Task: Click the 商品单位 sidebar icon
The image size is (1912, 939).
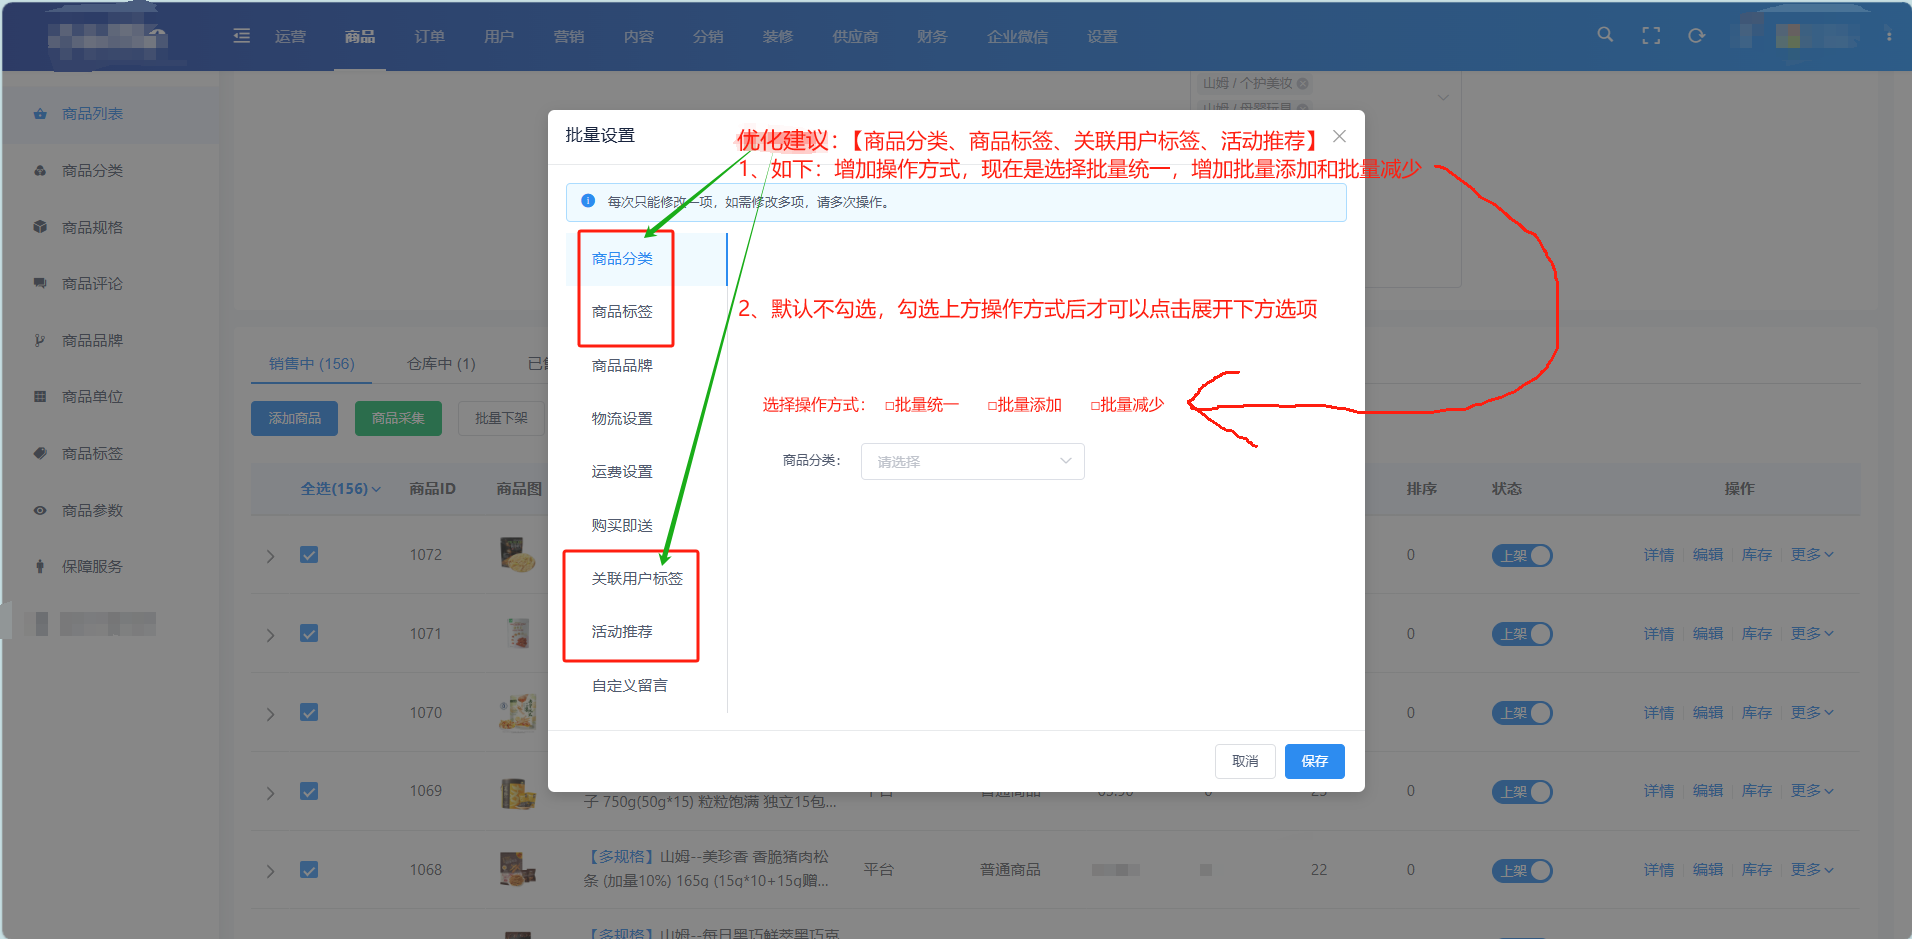Action: [x=40, y=397]
